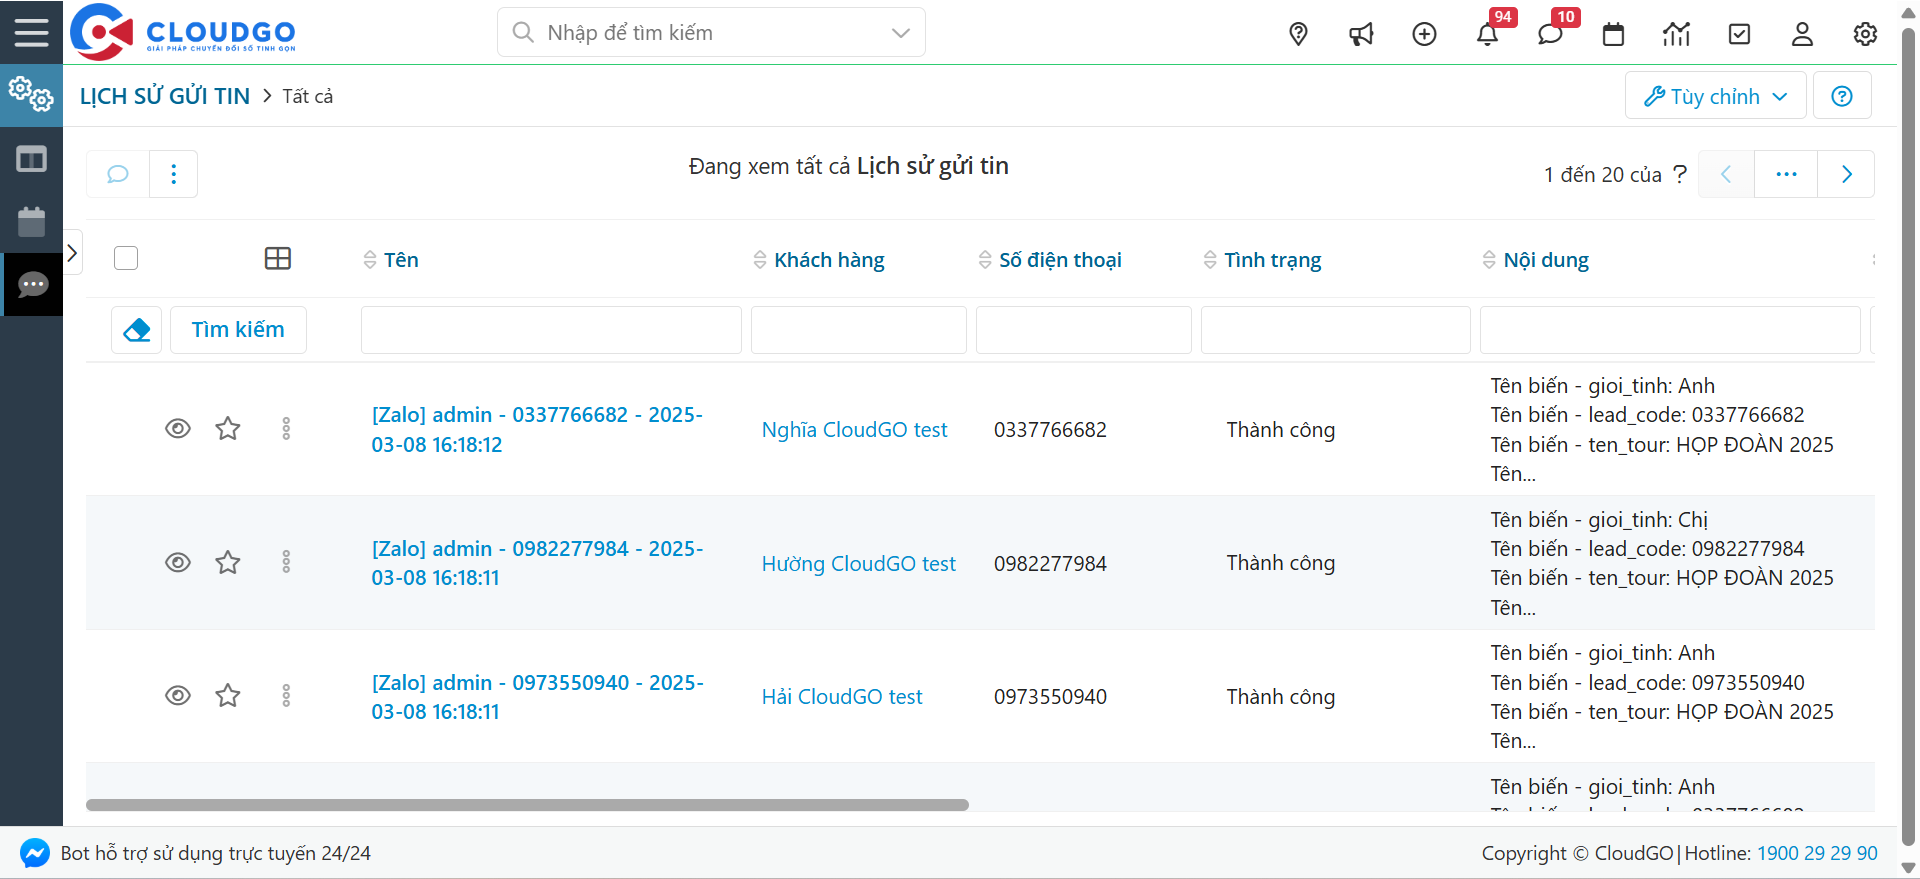Click the Tìm kiếm button

pos(238,330)
